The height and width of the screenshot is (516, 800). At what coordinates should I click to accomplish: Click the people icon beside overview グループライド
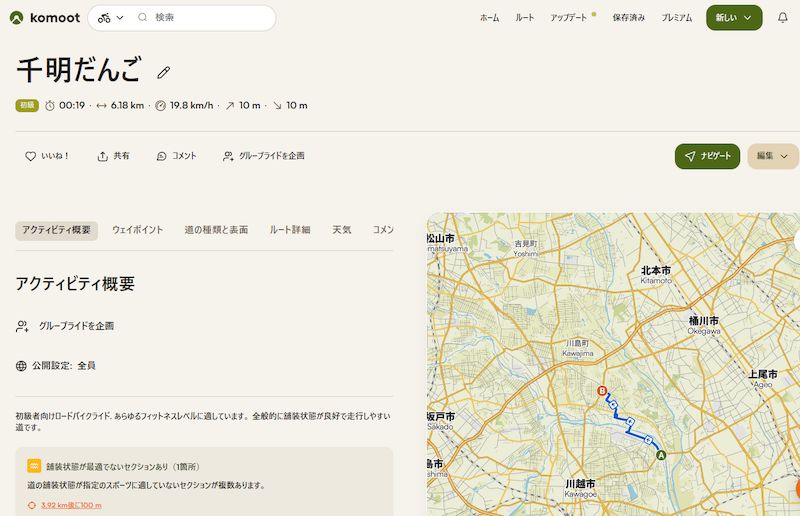click(x=22, y=326)
